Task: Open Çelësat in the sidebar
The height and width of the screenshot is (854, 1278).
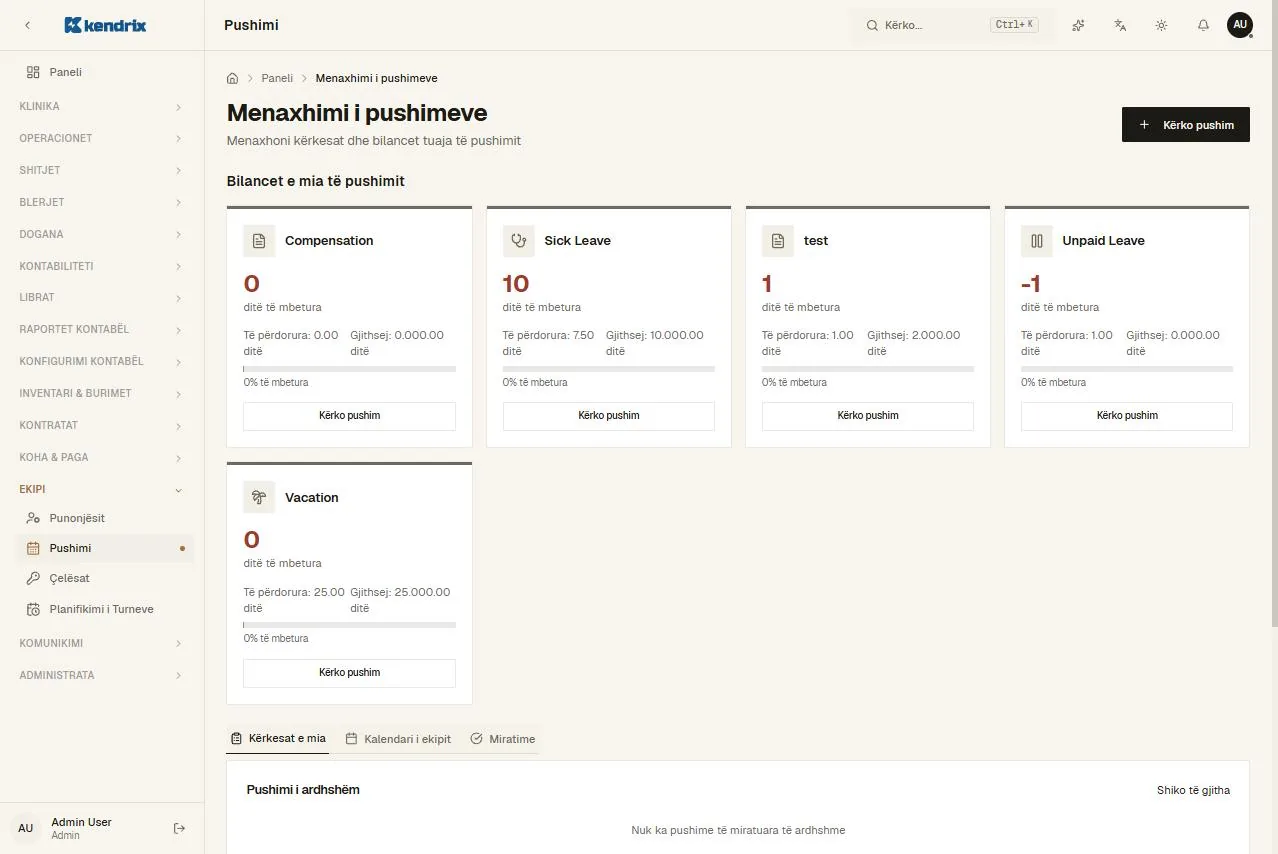Action: 105,578
